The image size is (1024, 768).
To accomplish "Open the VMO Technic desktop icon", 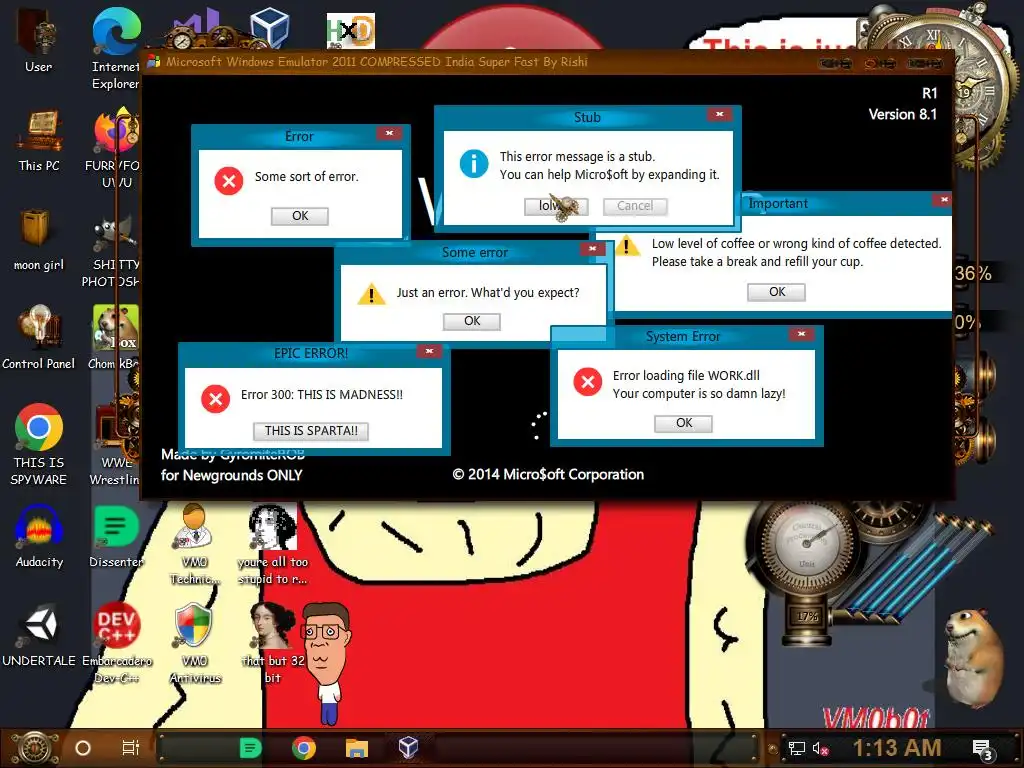I will click(195, 544).
